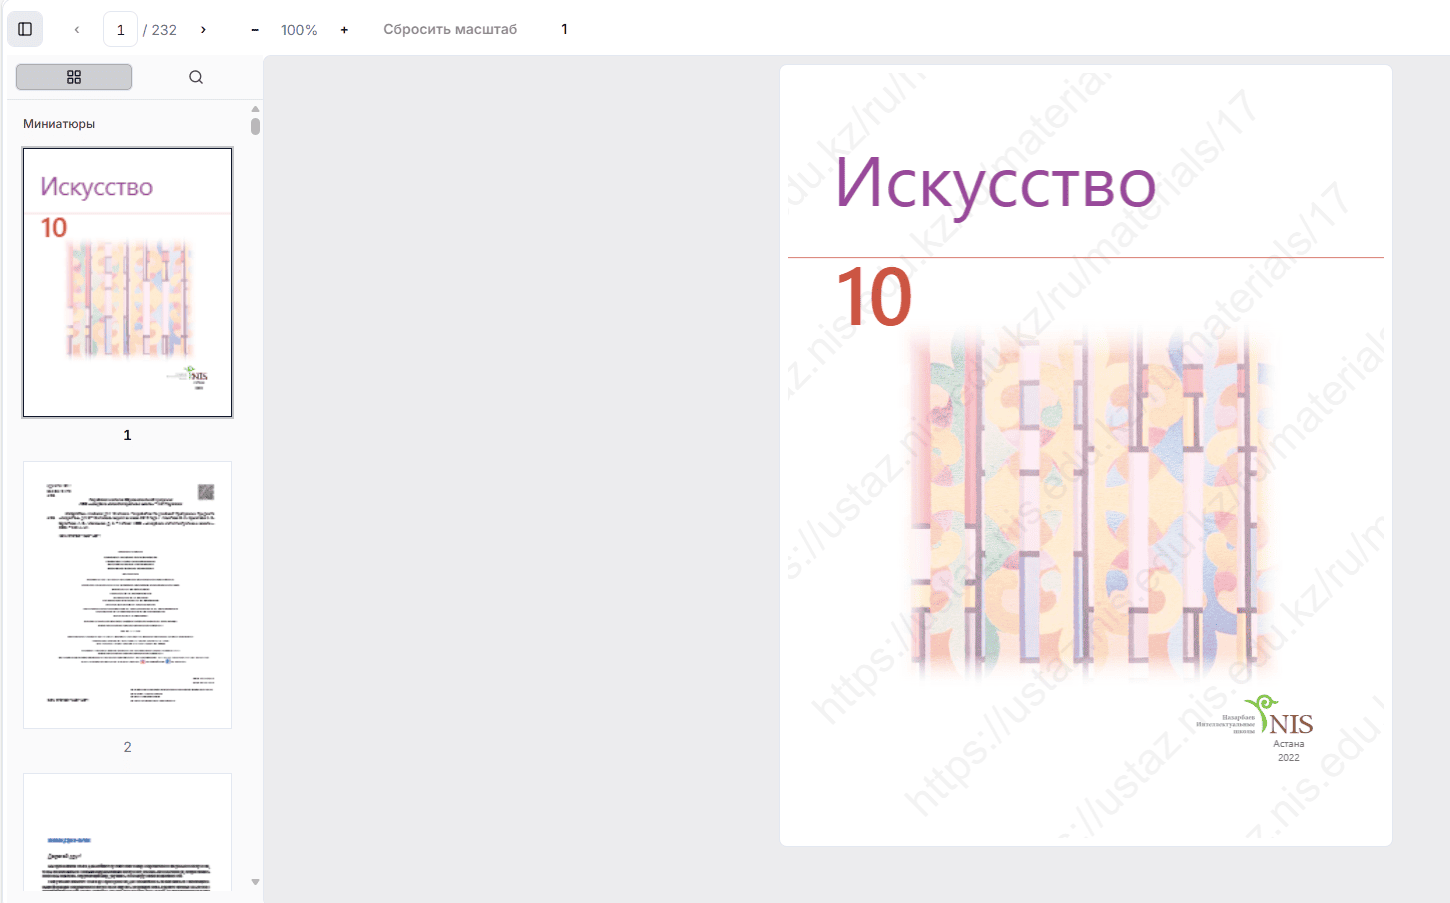Open the search tab in the sidebar
The width and height of the screenshot is (1450, 903).
196,77
